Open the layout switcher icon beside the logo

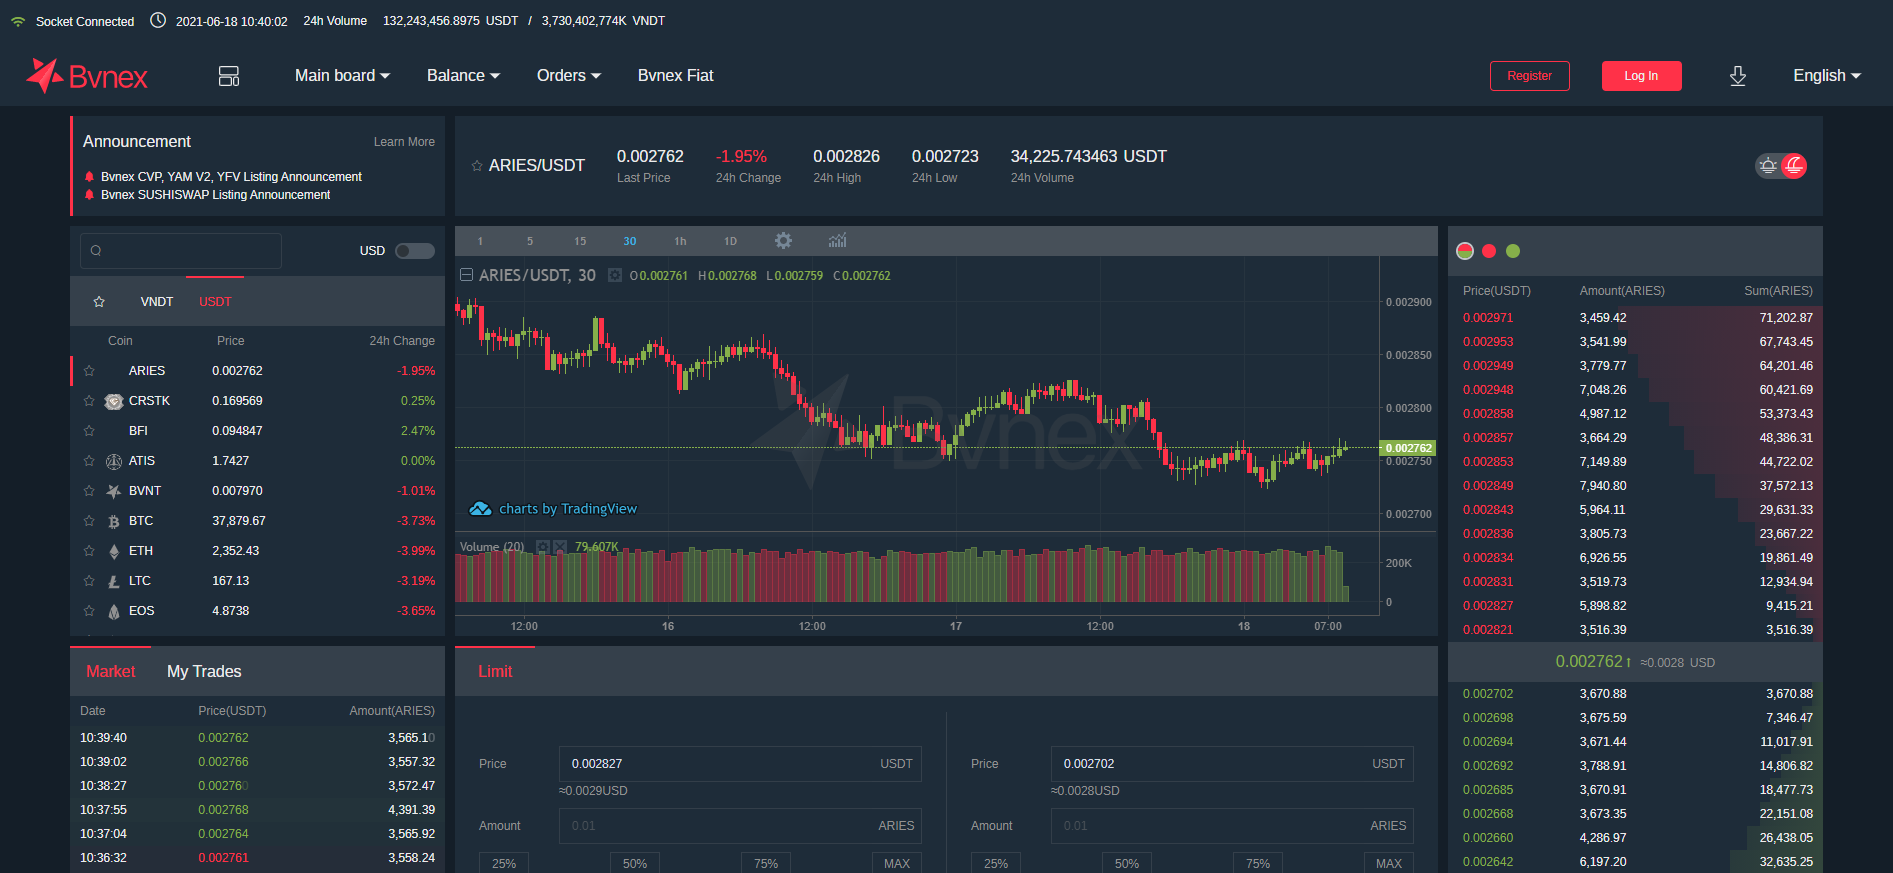[229, 76]
